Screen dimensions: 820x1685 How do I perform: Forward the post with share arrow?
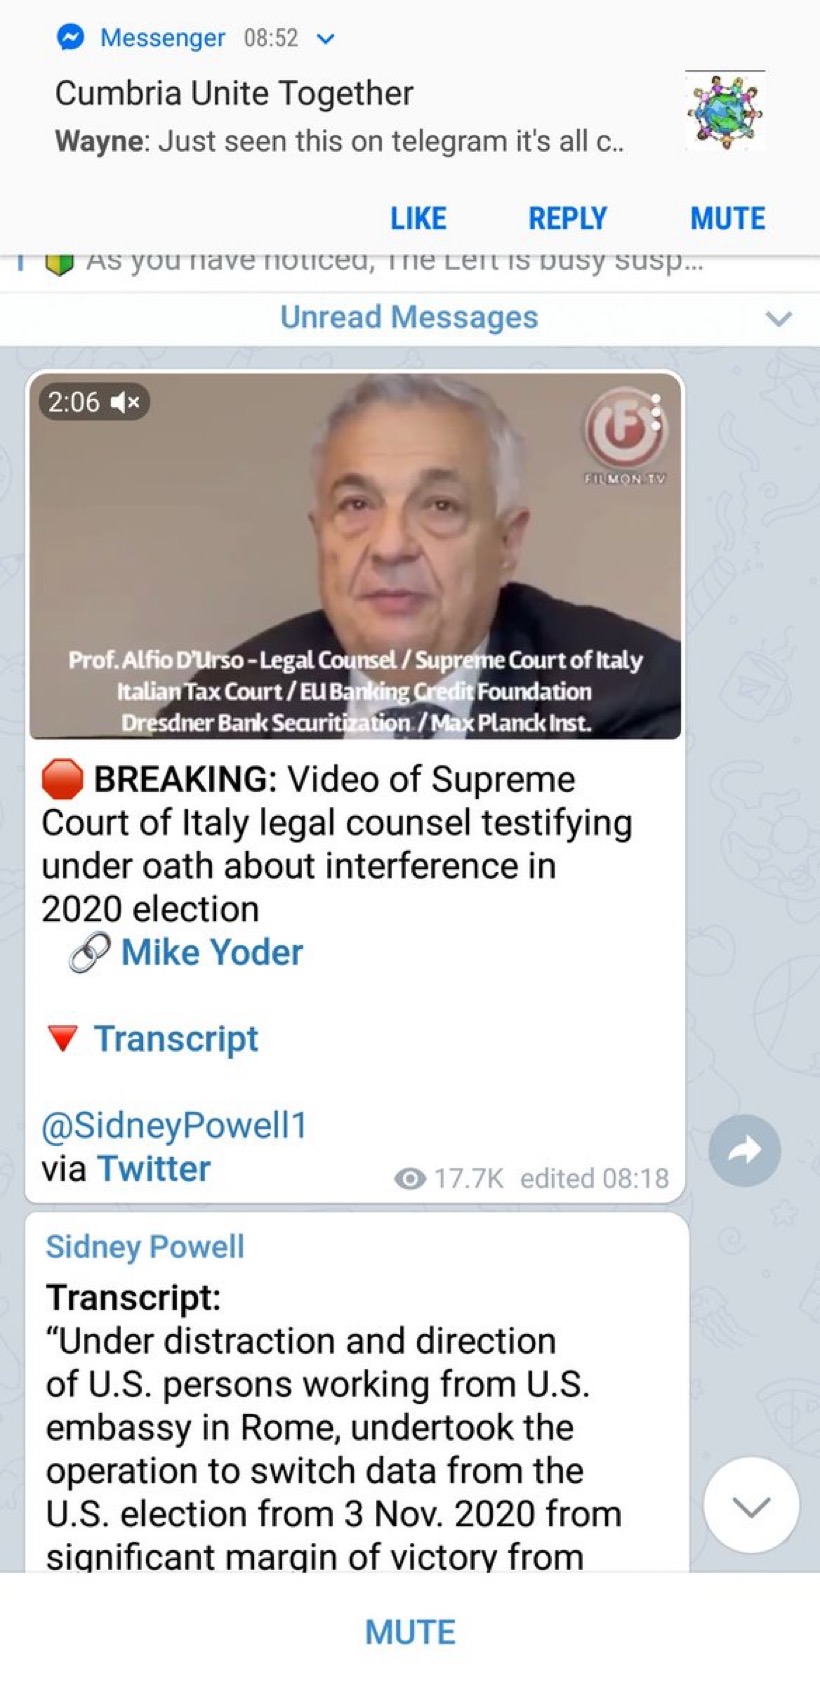[745, 1150]
